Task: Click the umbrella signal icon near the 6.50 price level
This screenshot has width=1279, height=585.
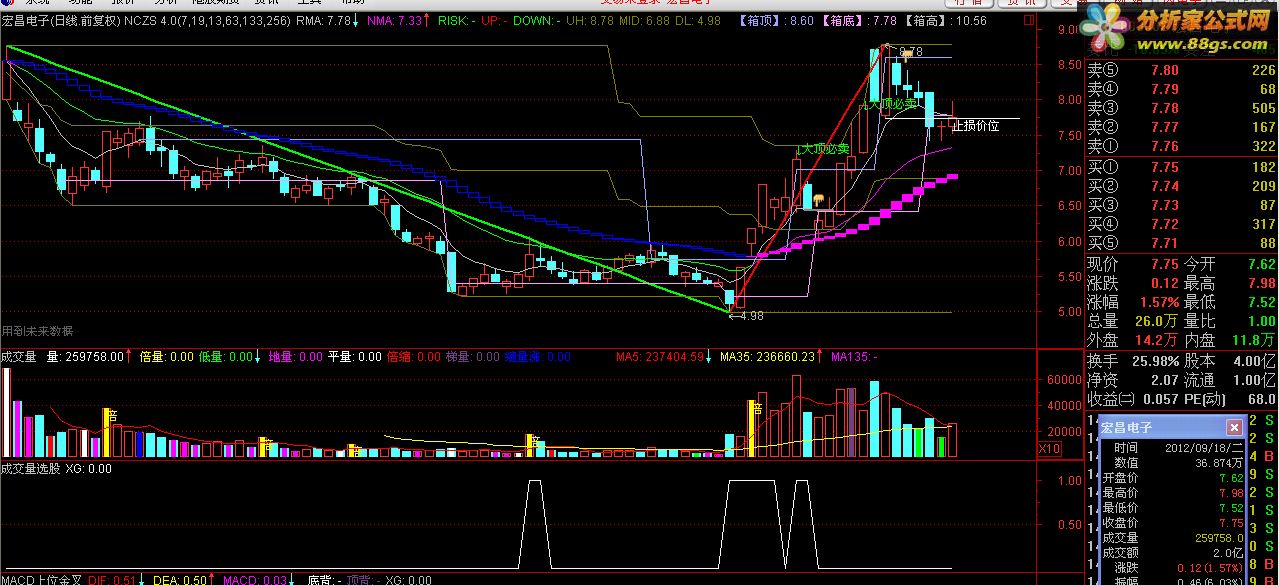Action: coord(818,200)
